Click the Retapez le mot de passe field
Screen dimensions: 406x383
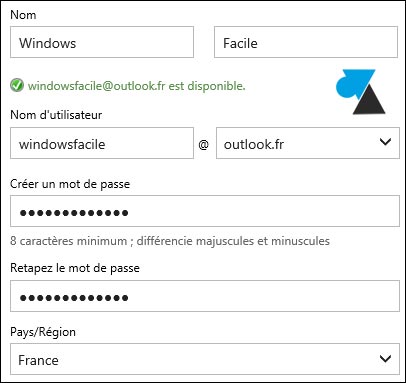click(205, 296)
